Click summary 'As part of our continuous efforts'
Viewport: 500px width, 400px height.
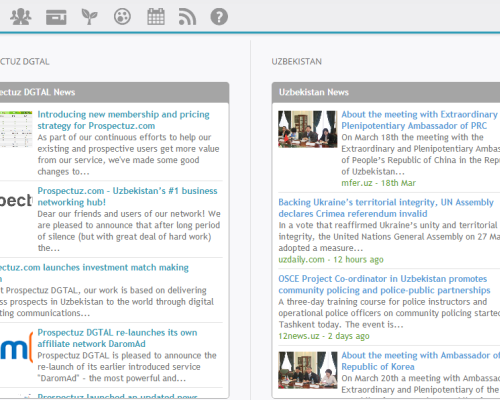point(128,154)
